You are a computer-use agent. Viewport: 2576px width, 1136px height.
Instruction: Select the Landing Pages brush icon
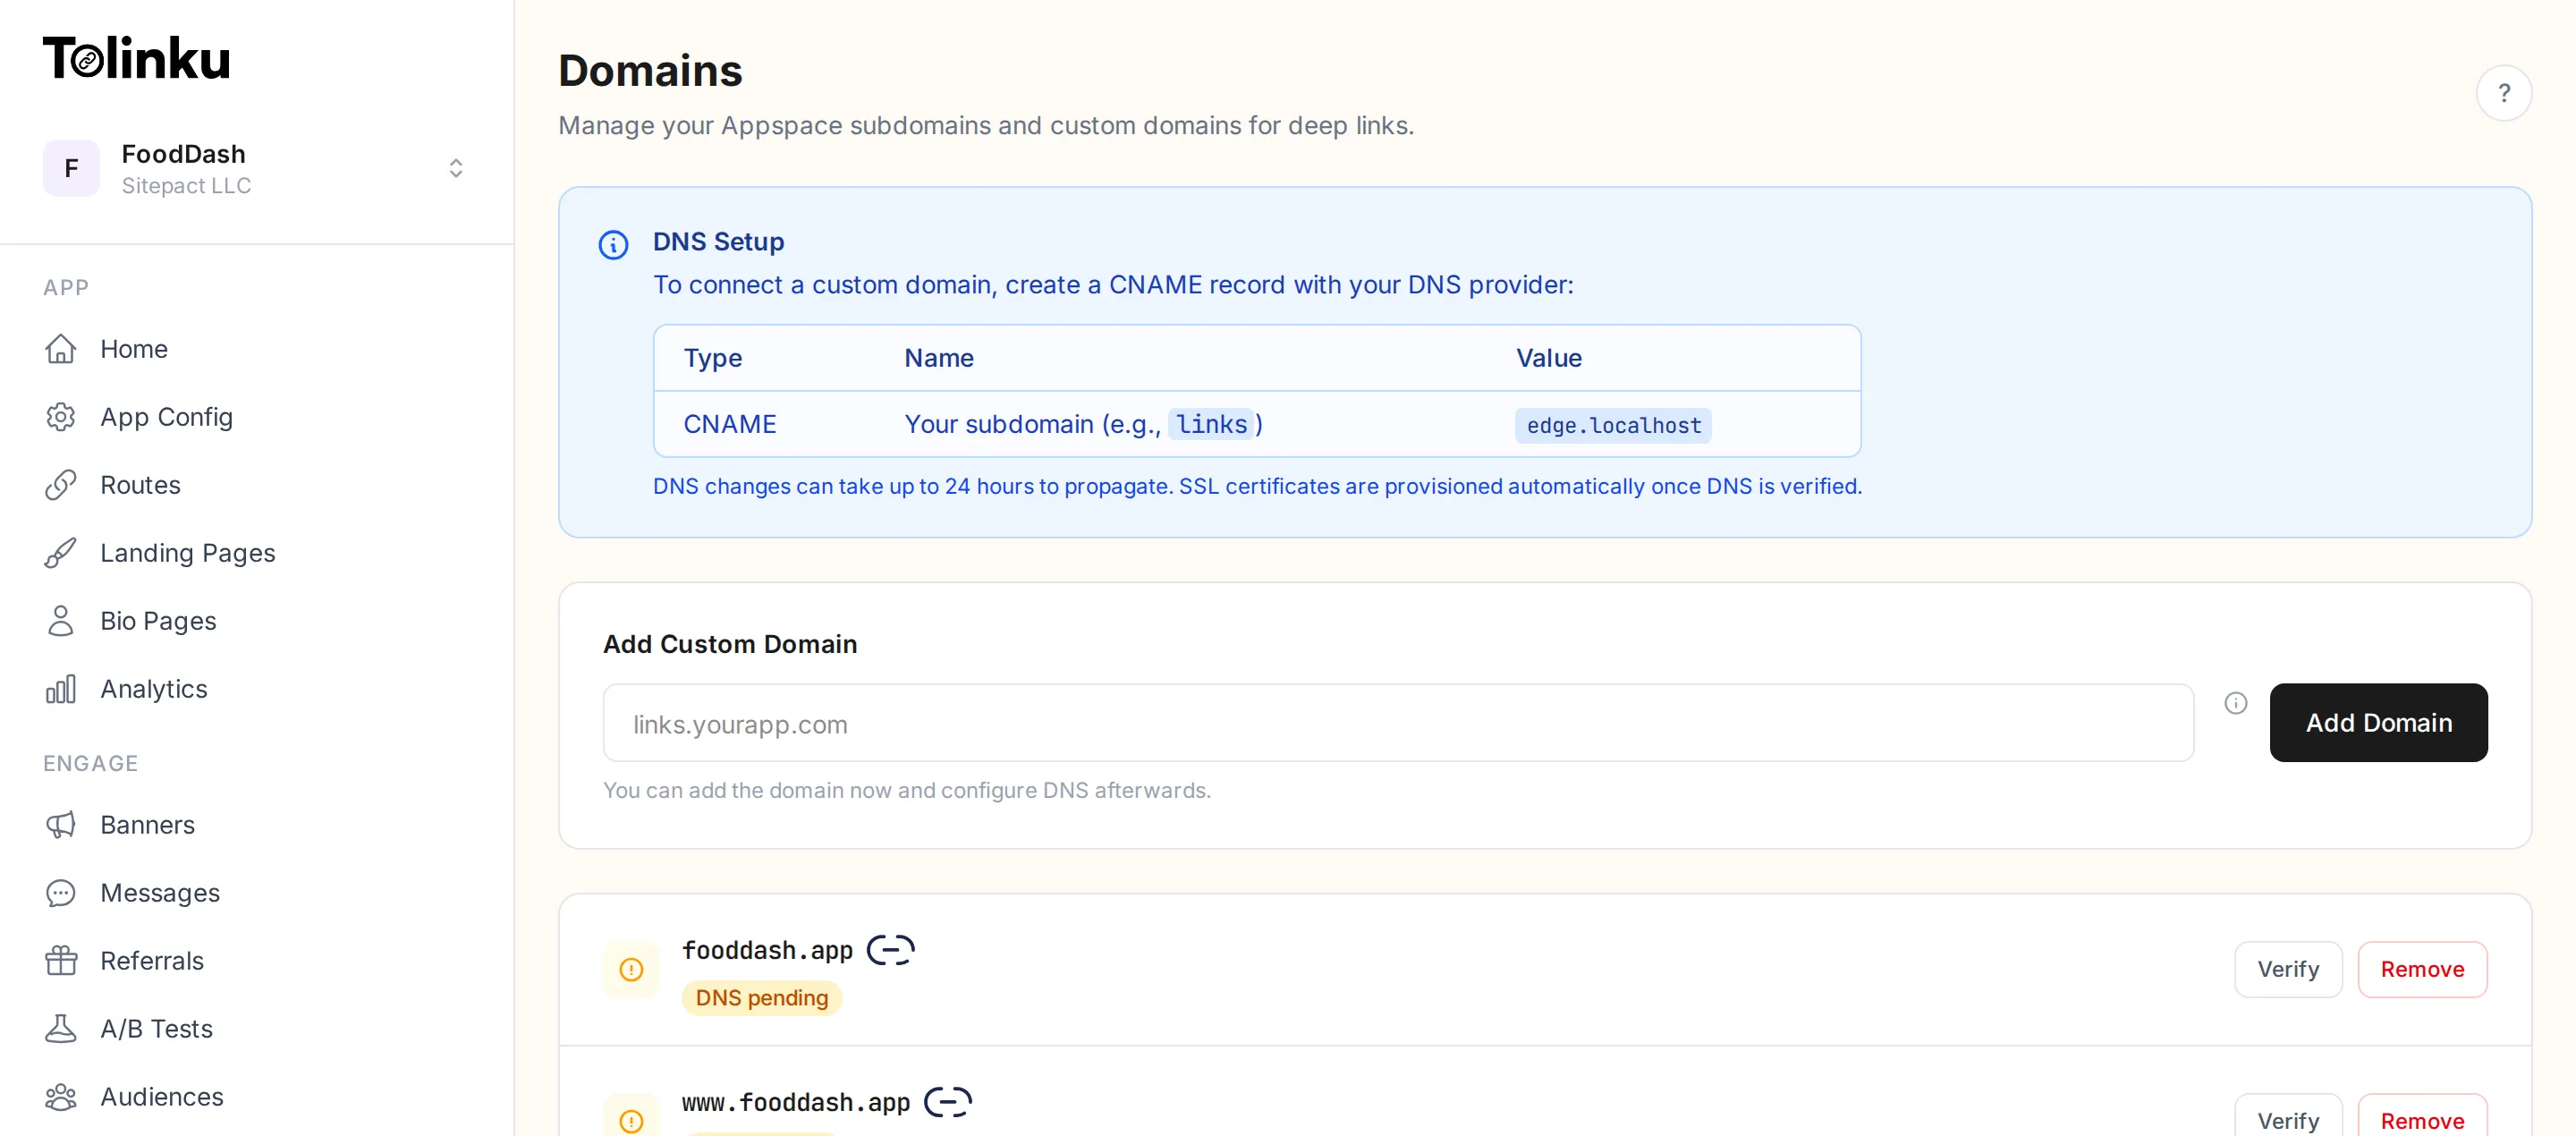click(x=61, y=553)
